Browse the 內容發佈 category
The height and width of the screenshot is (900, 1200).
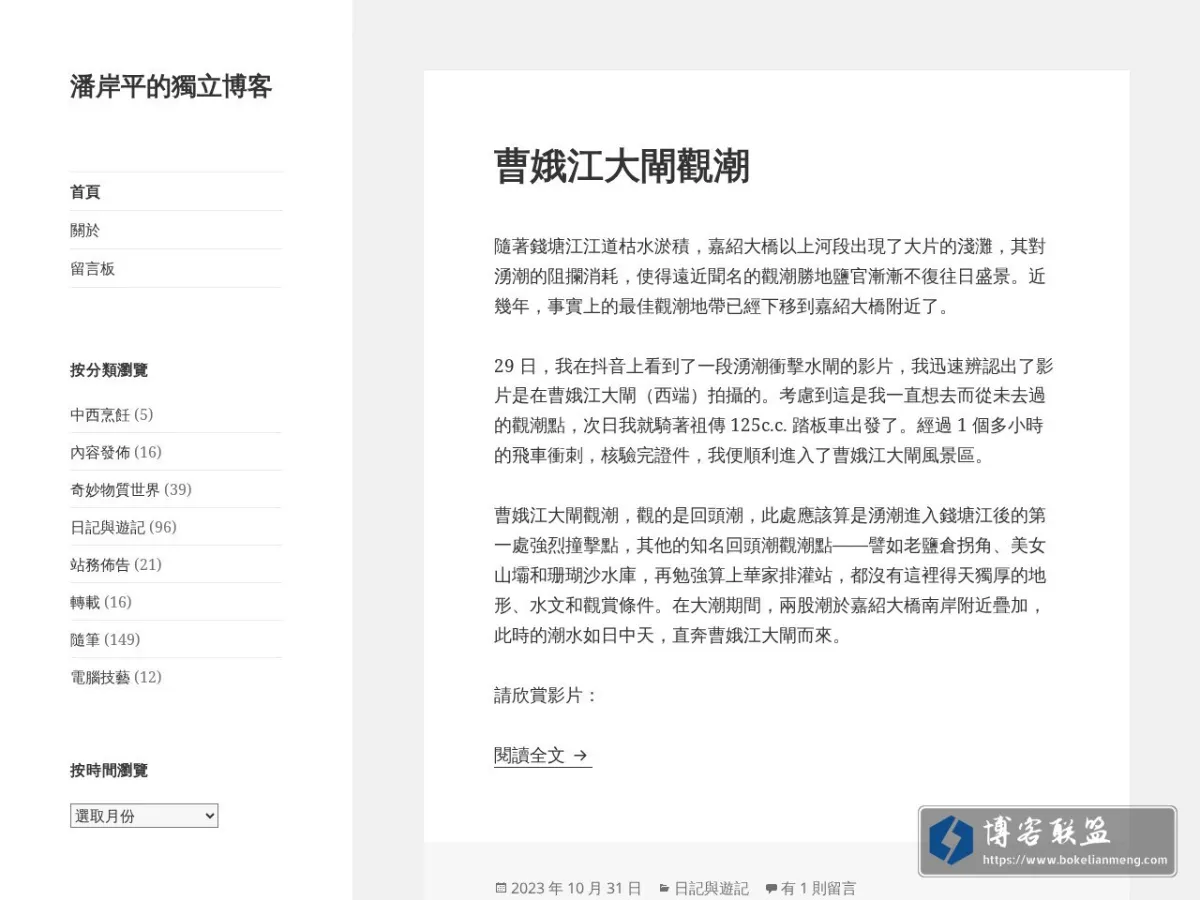pyautogui.click(x=100, y=452)
